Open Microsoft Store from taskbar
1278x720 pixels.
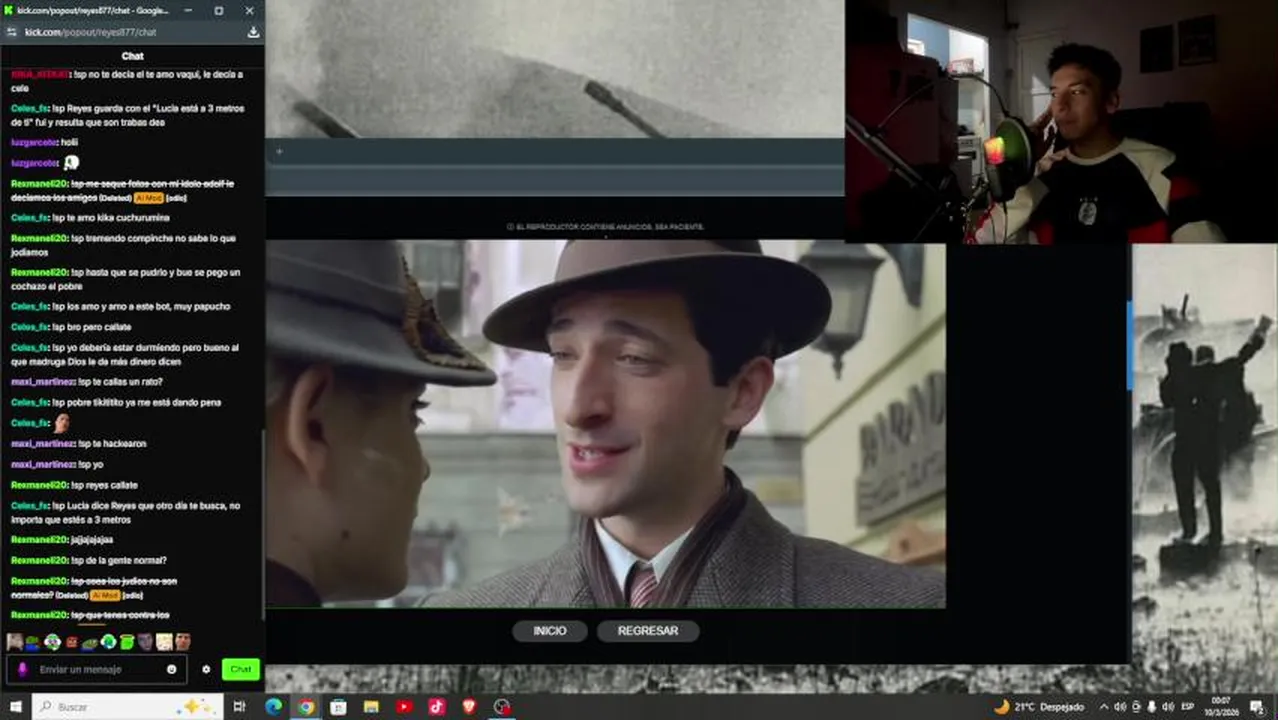point(339,707)
